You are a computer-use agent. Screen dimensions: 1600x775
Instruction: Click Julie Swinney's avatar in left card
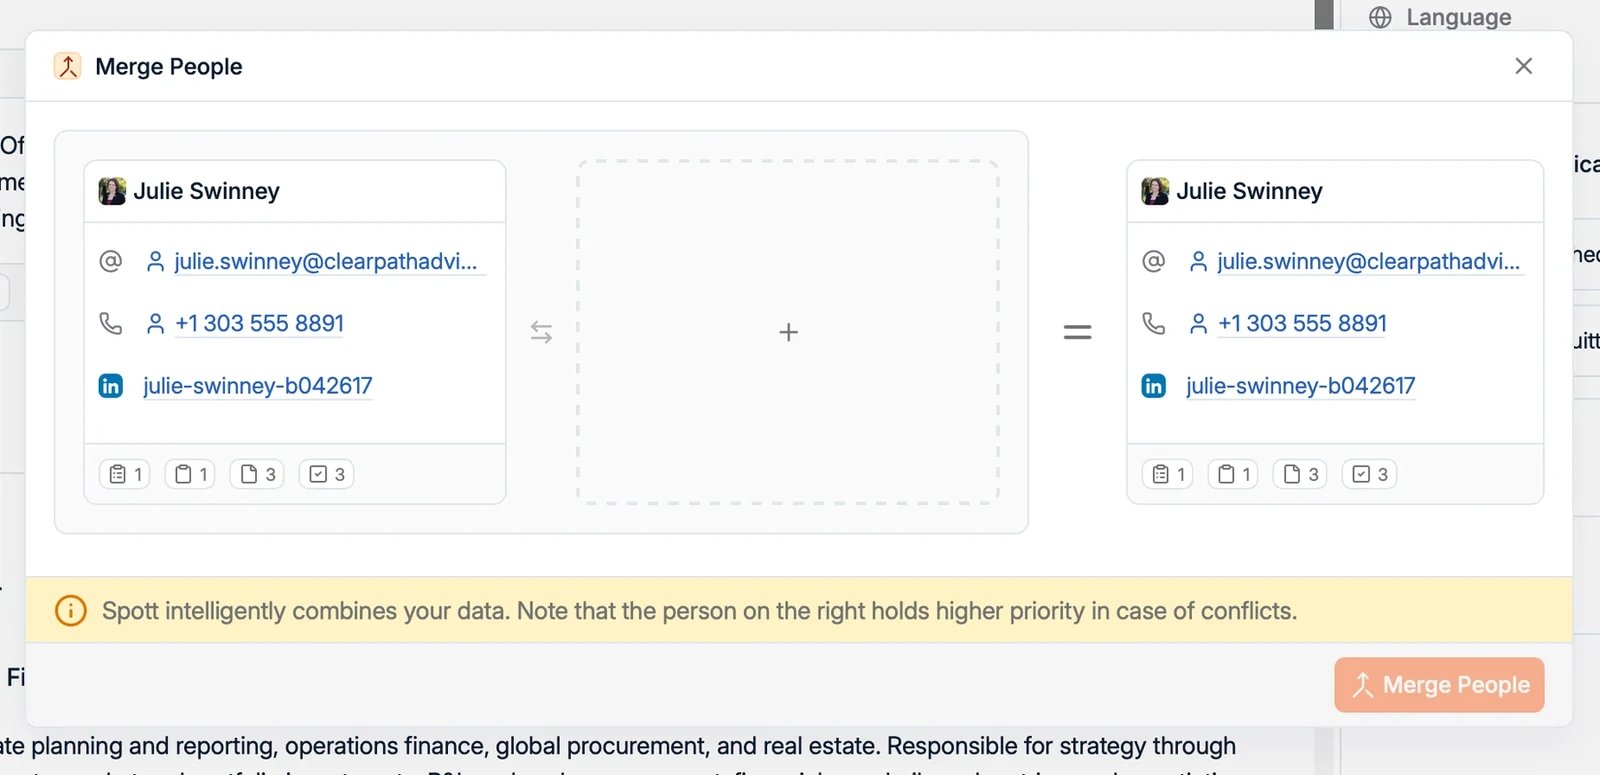point(112,191)
